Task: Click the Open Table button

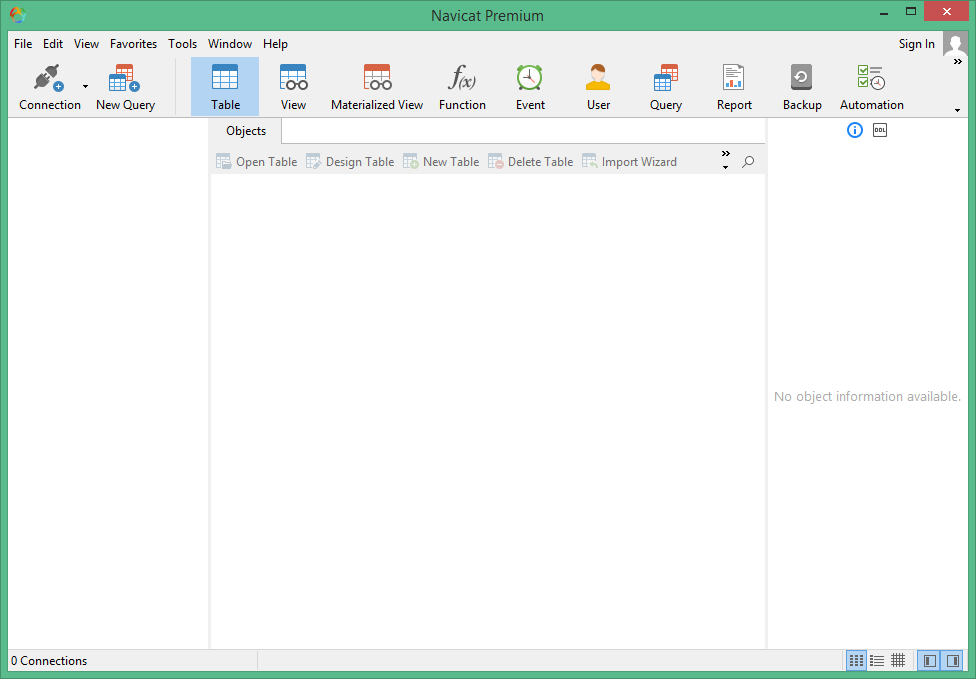Action: pos(256,162)
